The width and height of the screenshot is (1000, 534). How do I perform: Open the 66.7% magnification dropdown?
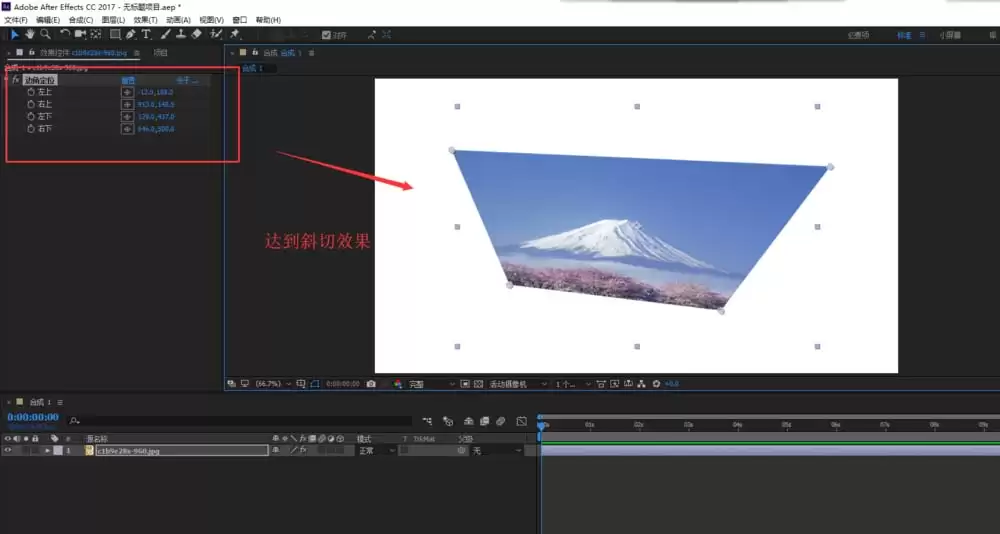[273, 384]
